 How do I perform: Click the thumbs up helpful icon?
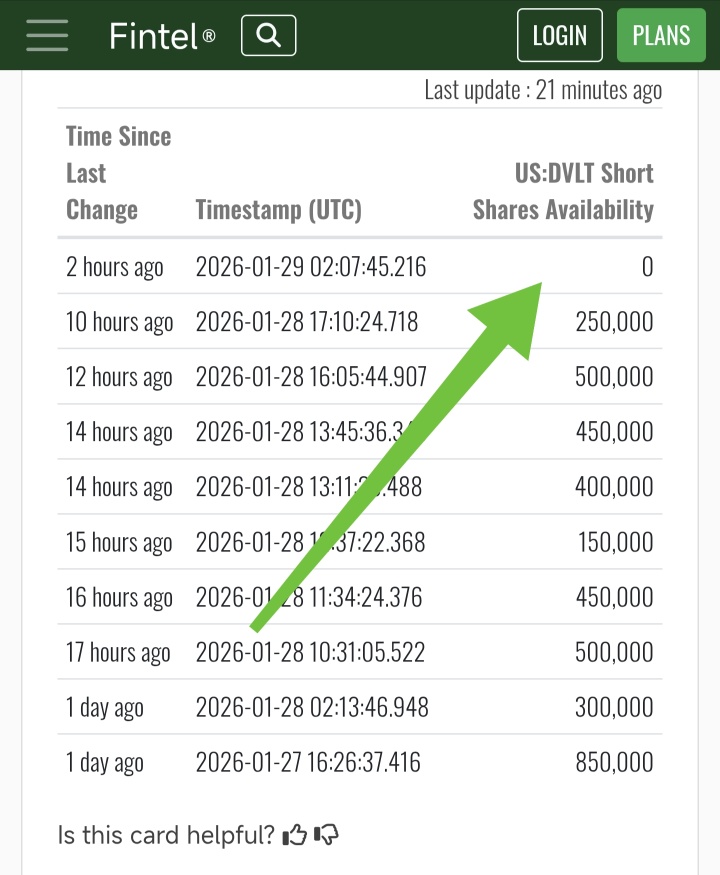coord(295,835)
